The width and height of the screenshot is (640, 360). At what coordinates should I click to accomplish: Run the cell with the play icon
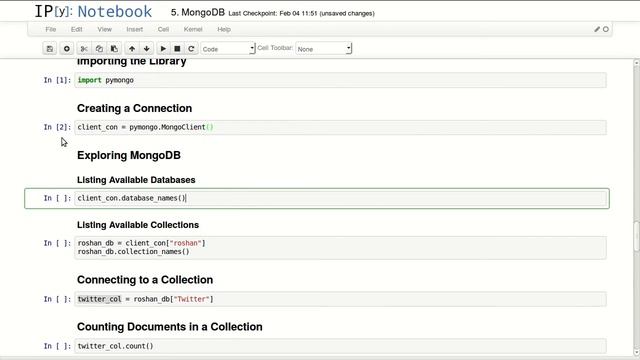163,49
